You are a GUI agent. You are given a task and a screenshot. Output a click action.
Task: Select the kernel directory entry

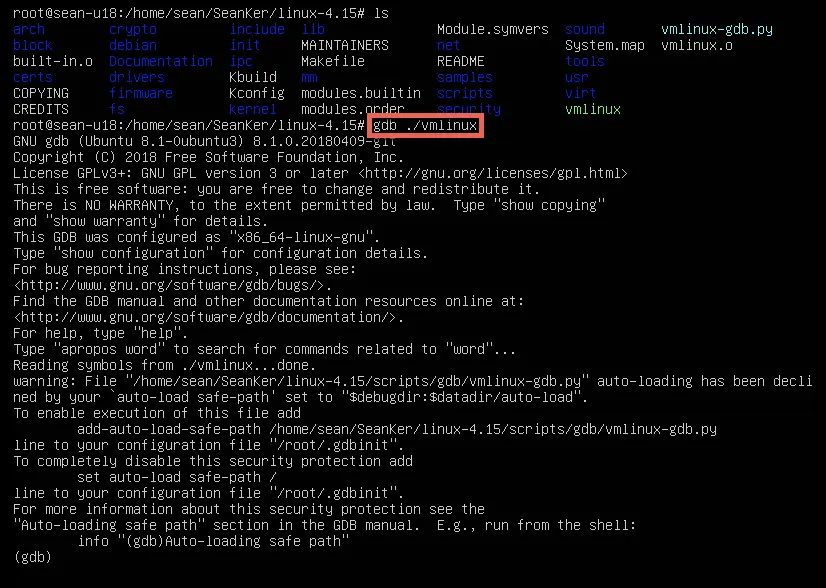click(253, 109)
